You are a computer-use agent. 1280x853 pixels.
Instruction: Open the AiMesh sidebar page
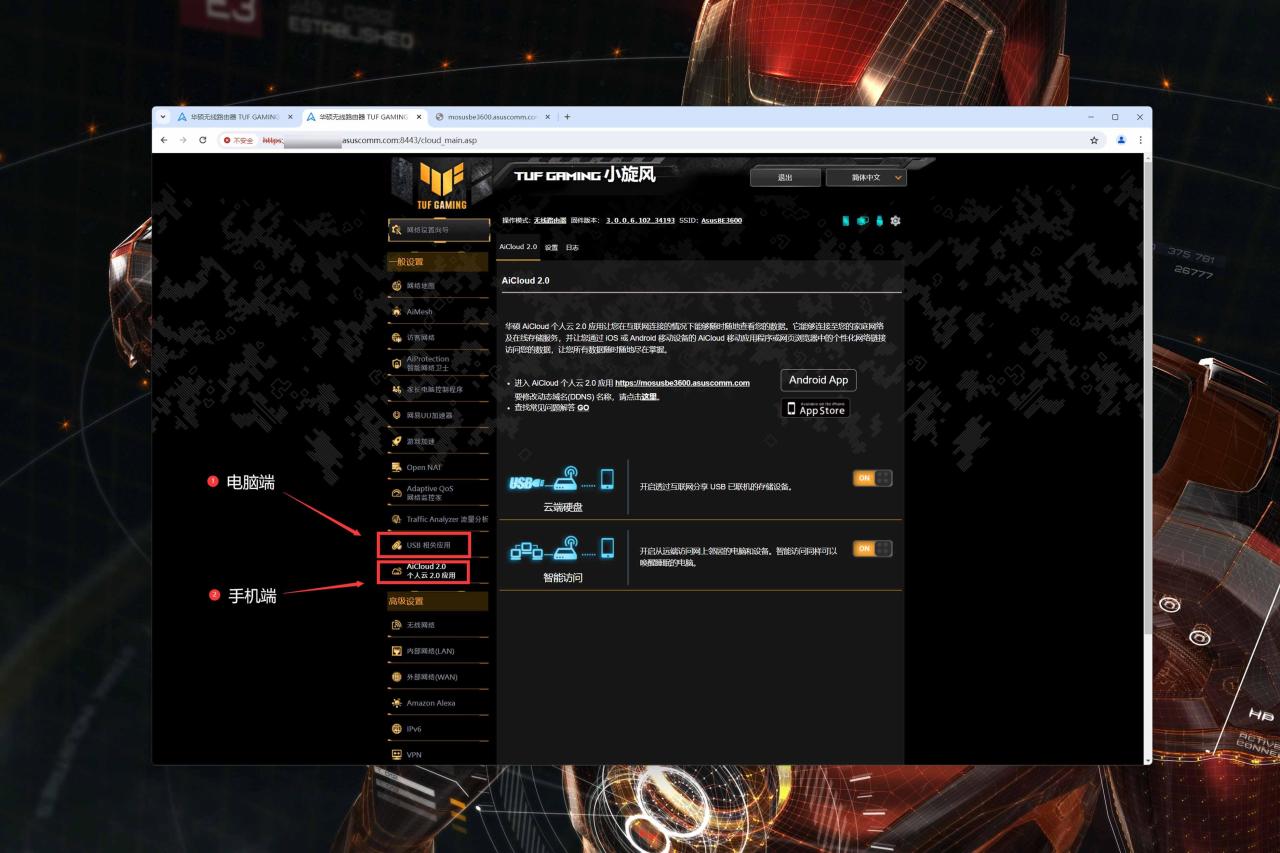(x=438, y=312)
